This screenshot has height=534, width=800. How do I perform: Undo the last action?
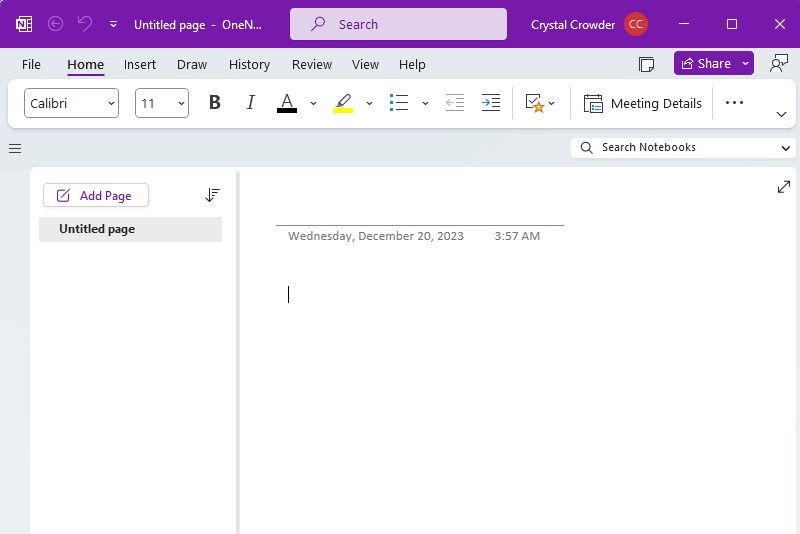coord(85,23)
